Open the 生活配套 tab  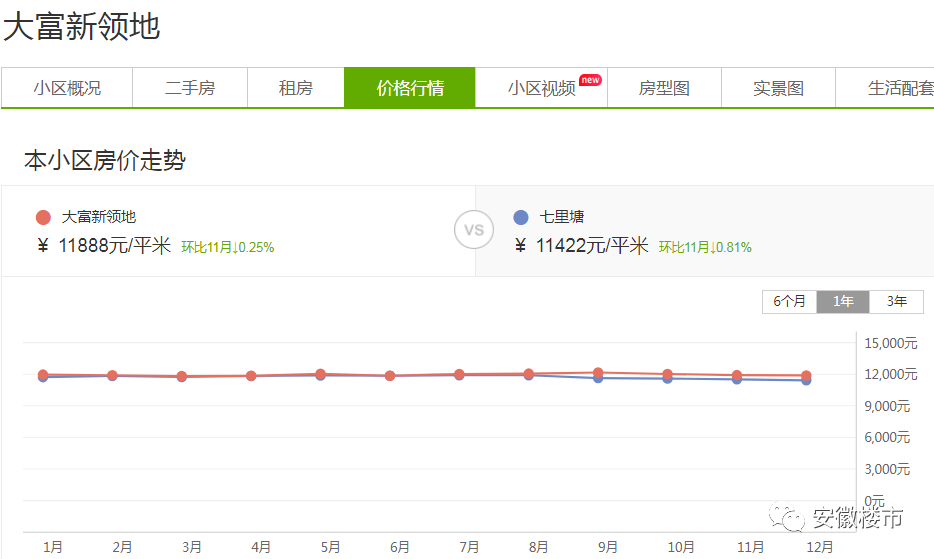point(885,88)
